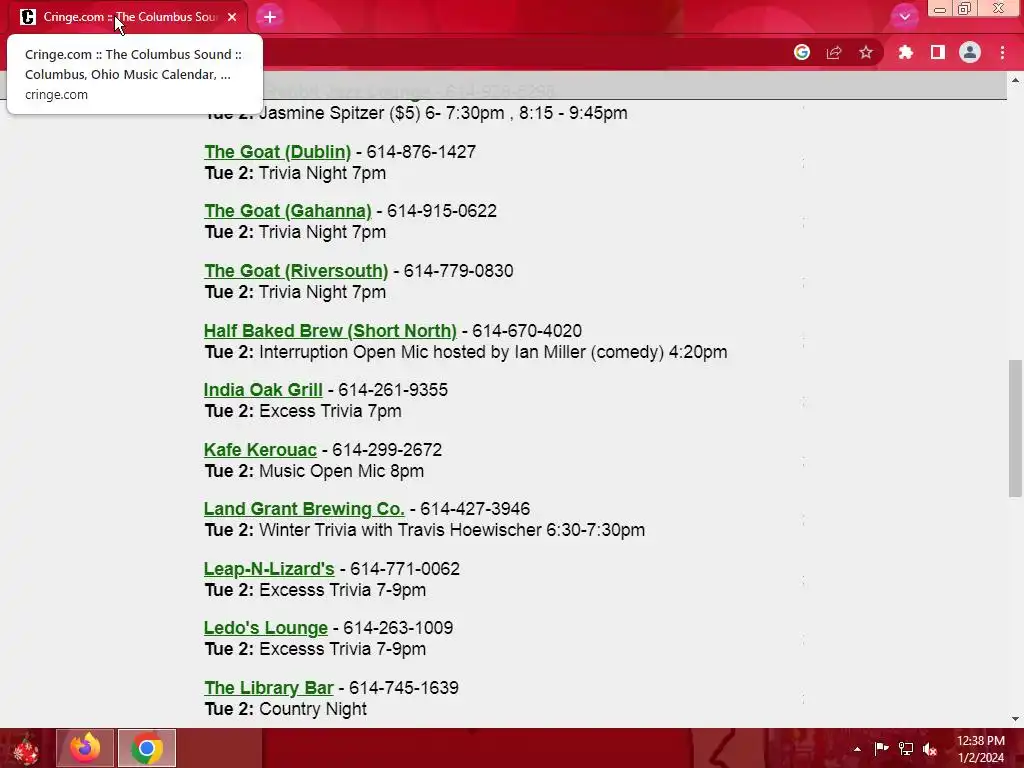Open The Goat (Gahanna) link

[x=287, y=211]
